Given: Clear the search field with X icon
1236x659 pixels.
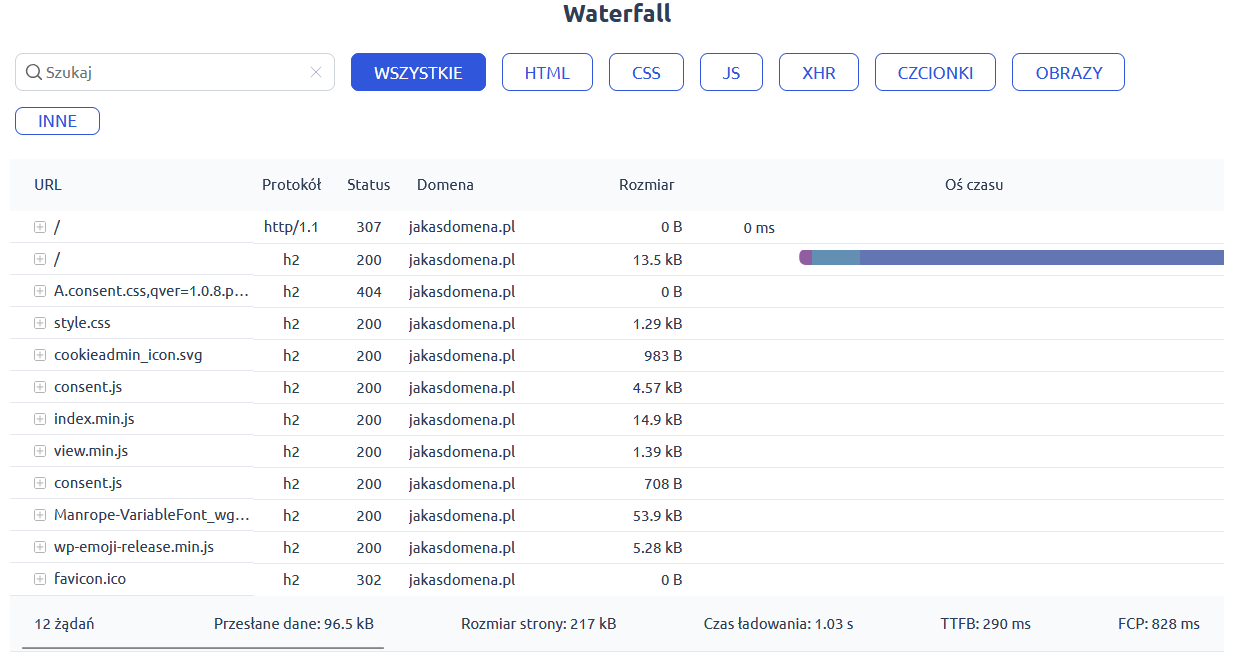Looking at the screenshot, I should click(316, 72).
